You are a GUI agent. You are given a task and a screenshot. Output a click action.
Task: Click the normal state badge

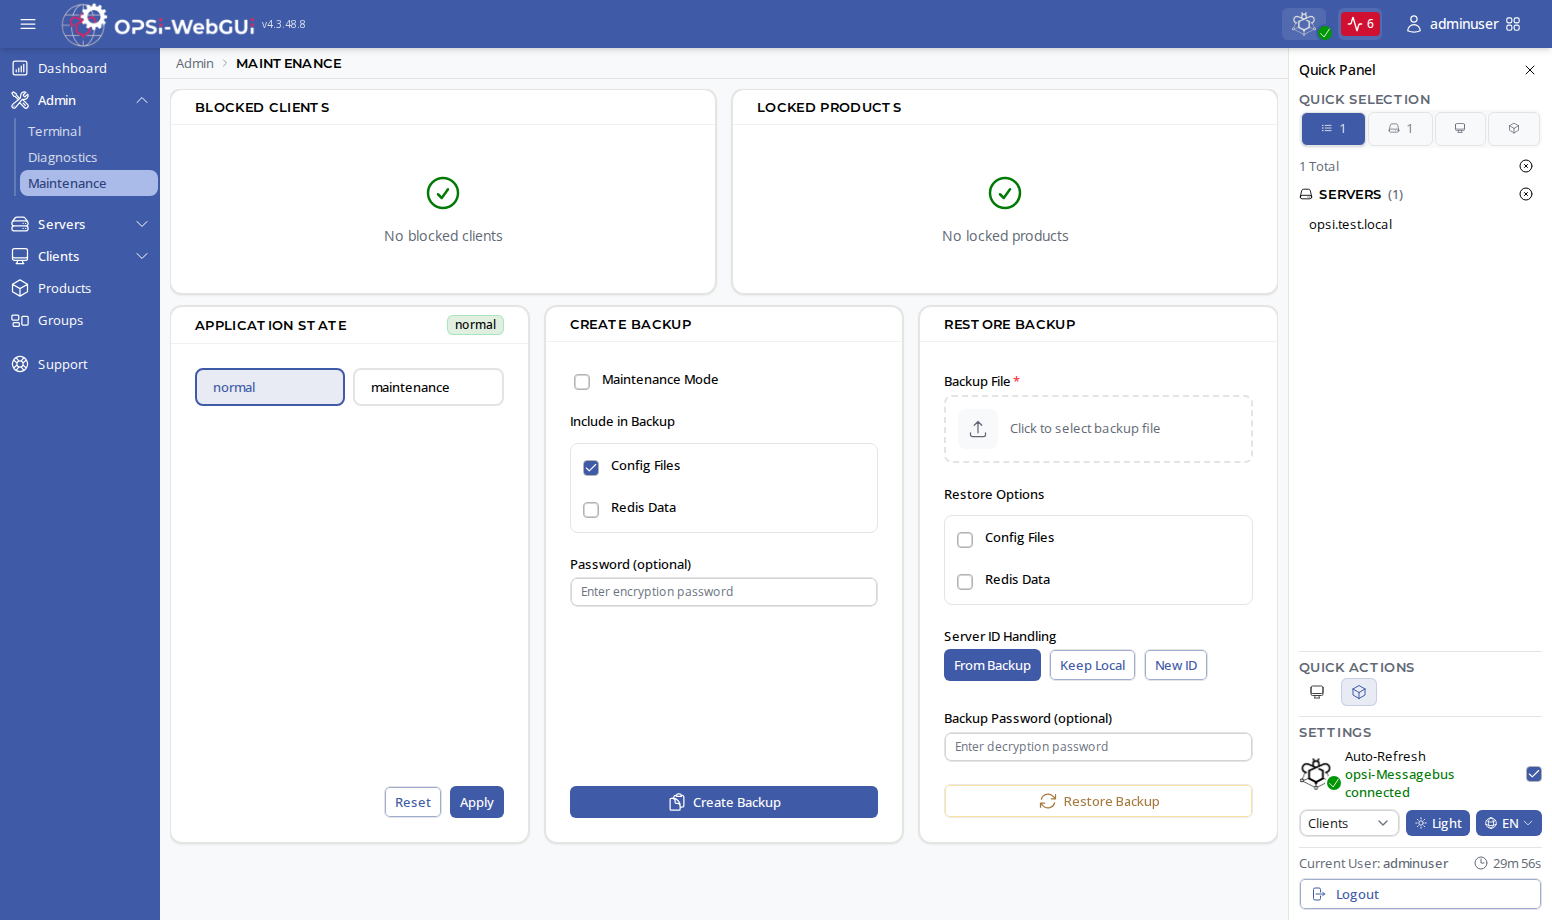pos(475,325)
